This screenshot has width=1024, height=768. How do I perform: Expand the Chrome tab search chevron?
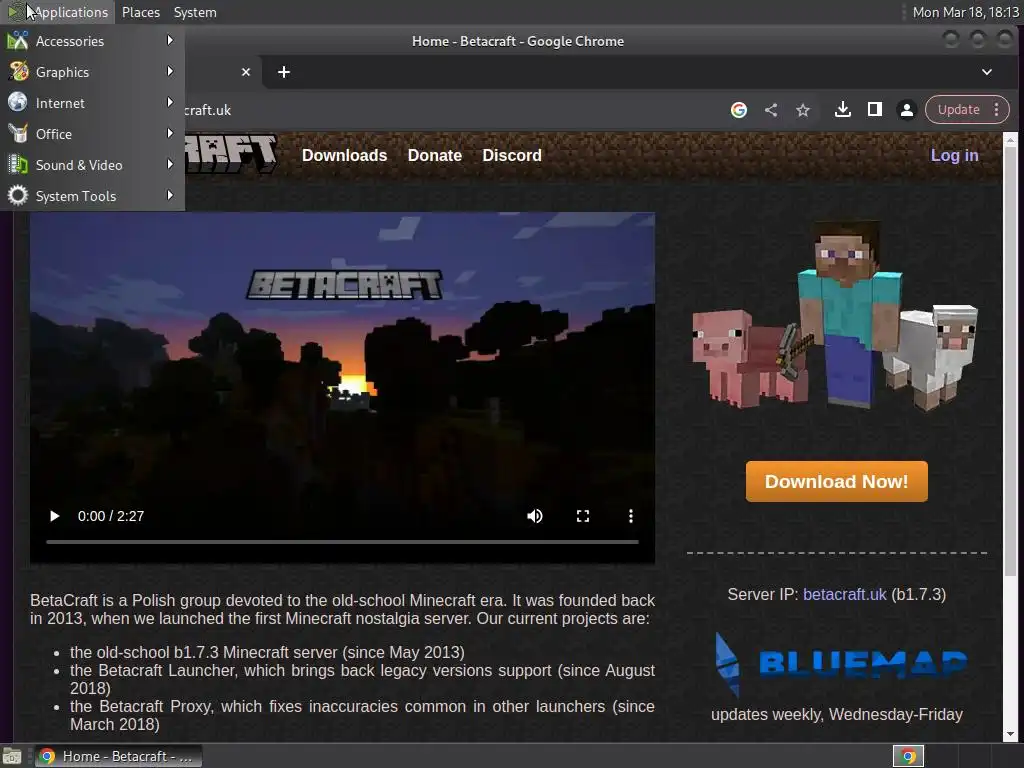[x=987, y=72]
